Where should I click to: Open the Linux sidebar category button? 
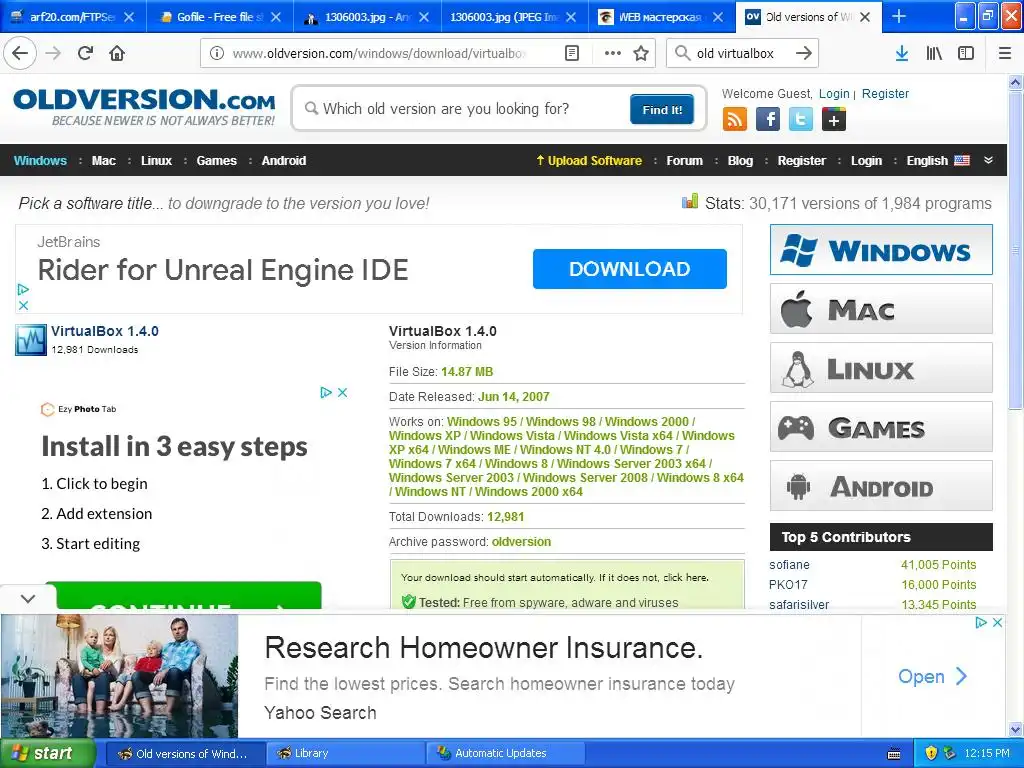point(881,368)
